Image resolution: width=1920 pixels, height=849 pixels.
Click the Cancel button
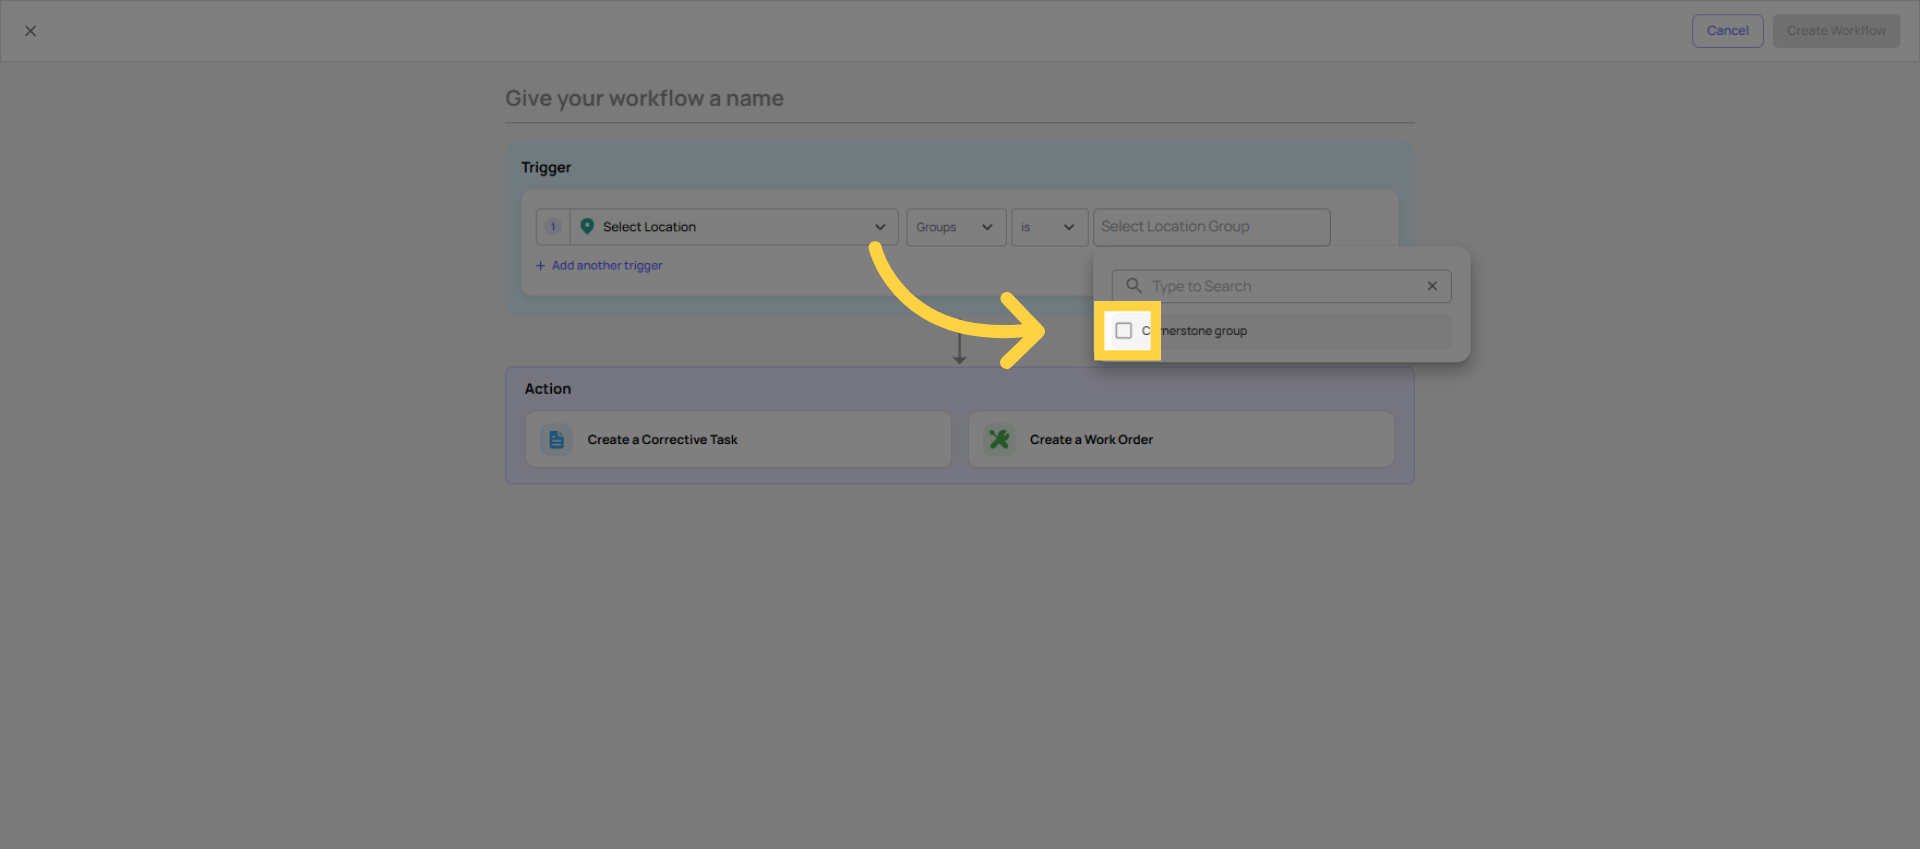pos(1727,31)
